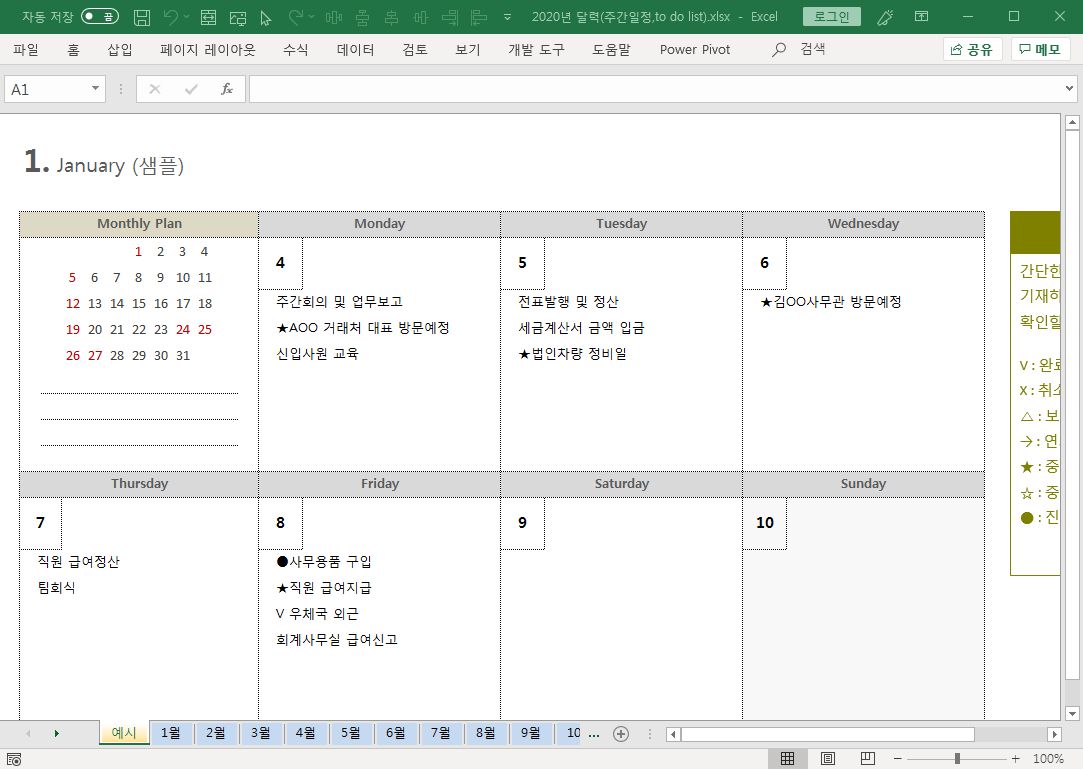Click the New Sheet plus icon

(621, 734)
